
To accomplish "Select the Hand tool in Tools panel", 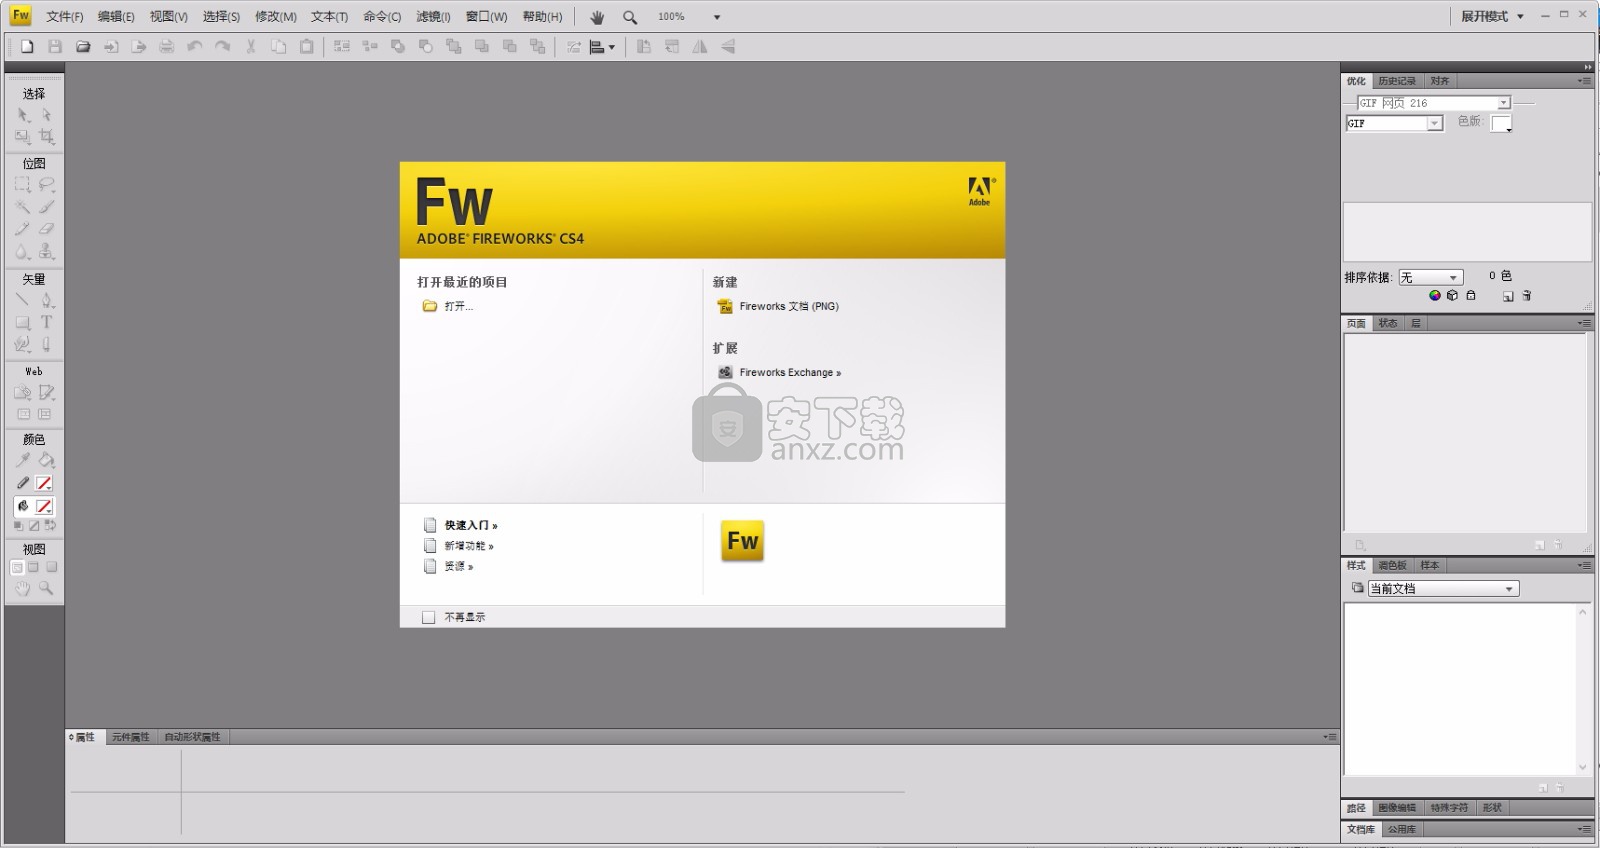I will tap(23, 589).
